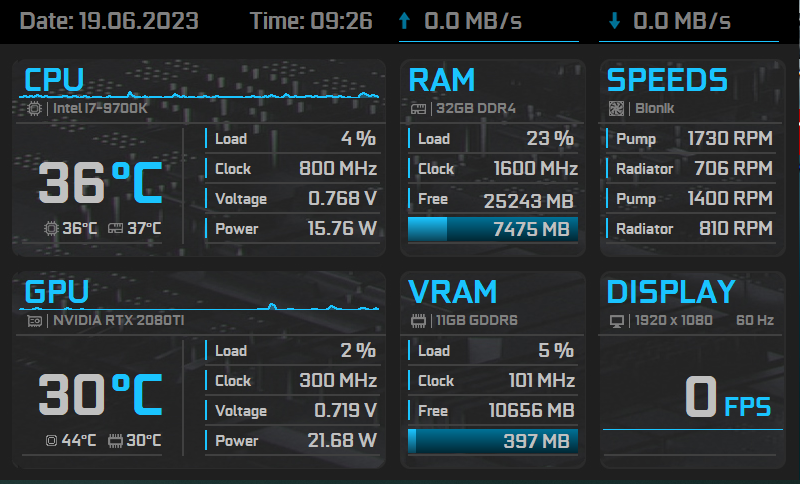Image resolution: width=800 pixels, height=484 pixels.
Task: Click the small icon beside 37°C reading
Action: point(115,229)
